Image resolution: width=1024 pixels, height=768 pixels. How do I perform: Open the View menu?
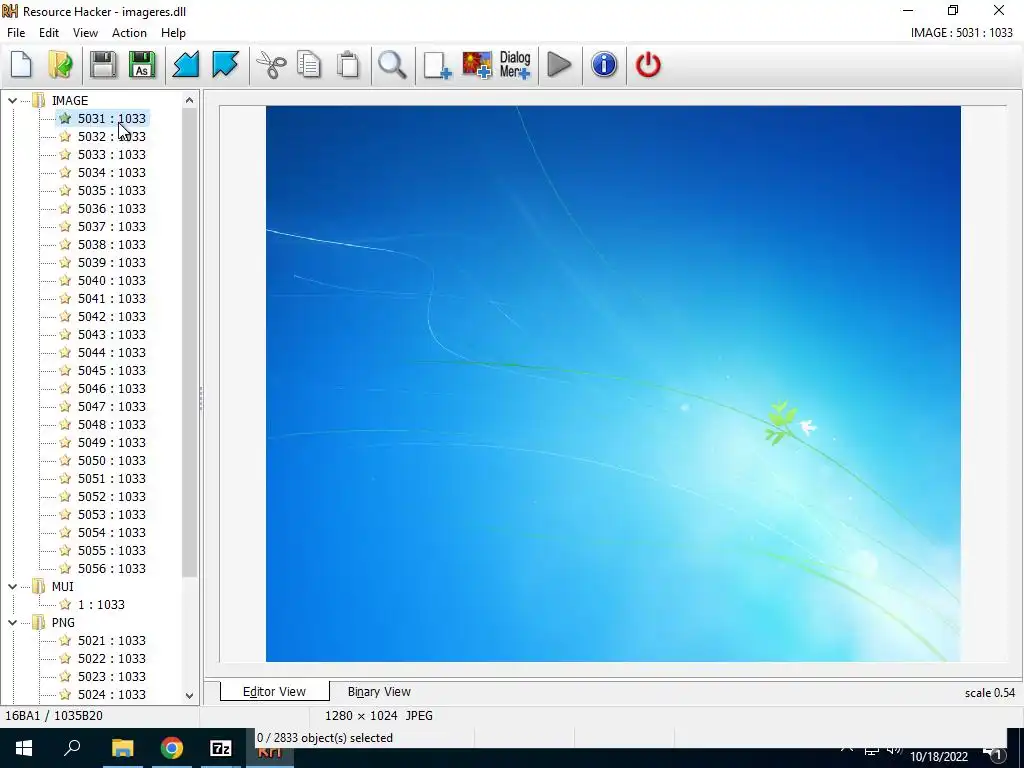point(86,33)
